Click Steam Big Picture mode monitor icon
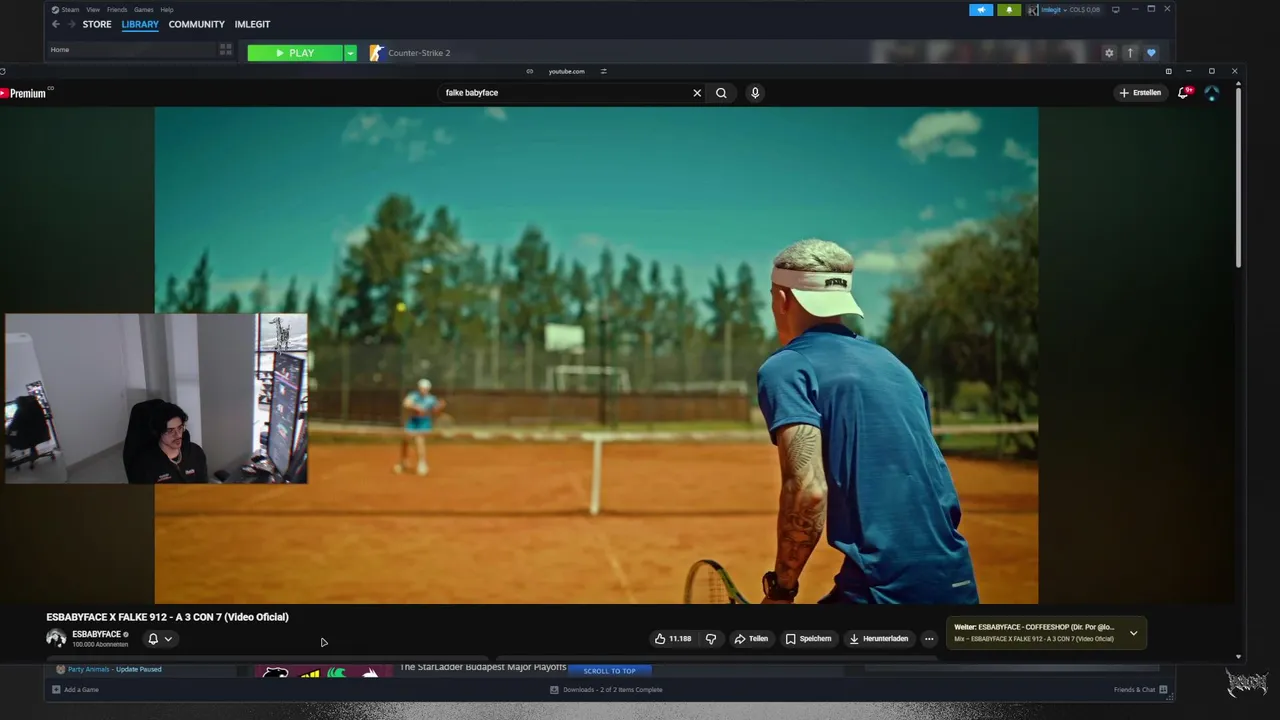Screen dimensions: 1280x720 pyautogui.click(x=1116, y=10)
